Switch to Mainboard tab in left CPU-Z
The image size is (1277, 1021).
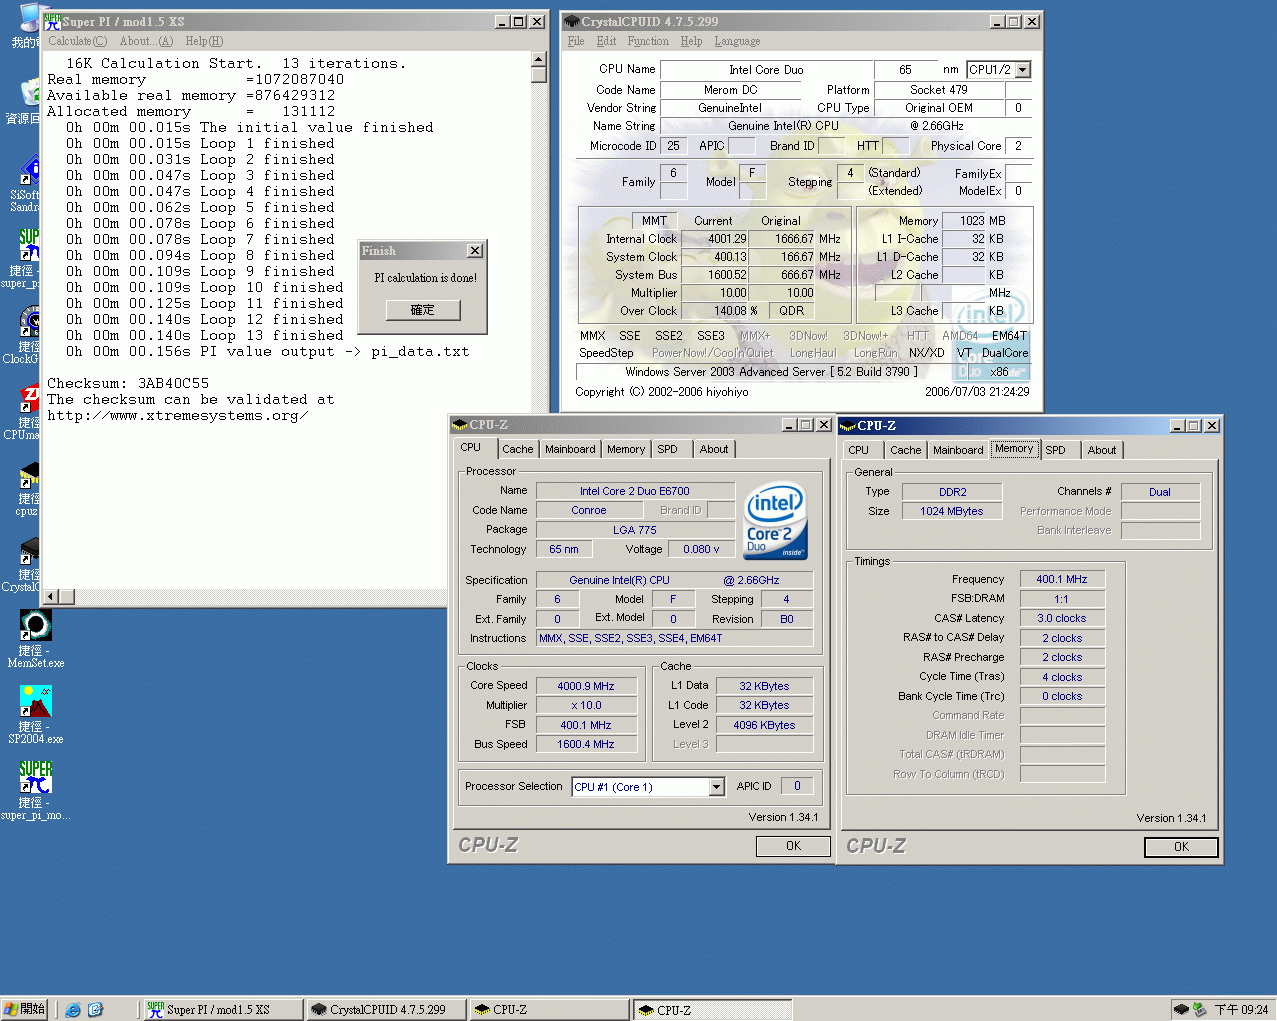[570, 449]
